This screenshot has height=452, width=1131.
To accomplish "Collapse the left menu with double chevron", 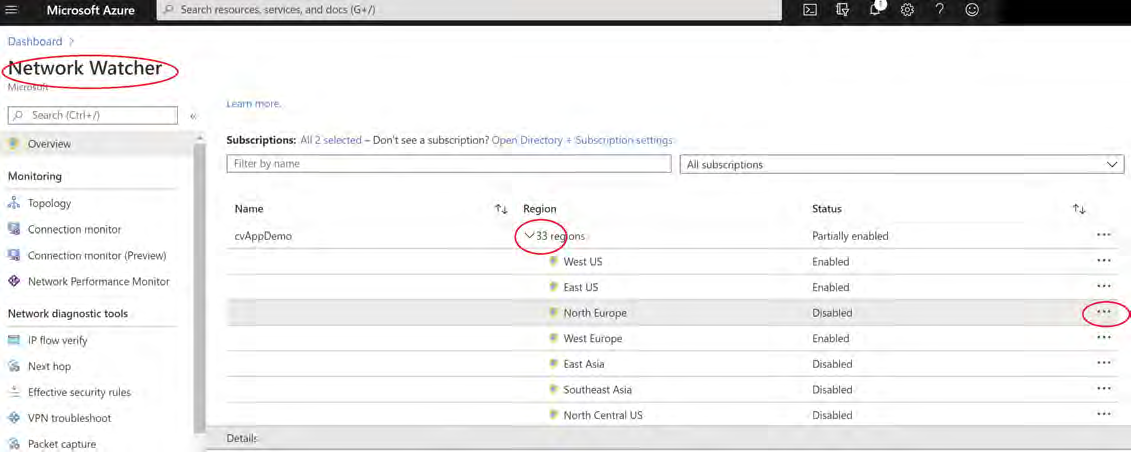I will point(193,116).
